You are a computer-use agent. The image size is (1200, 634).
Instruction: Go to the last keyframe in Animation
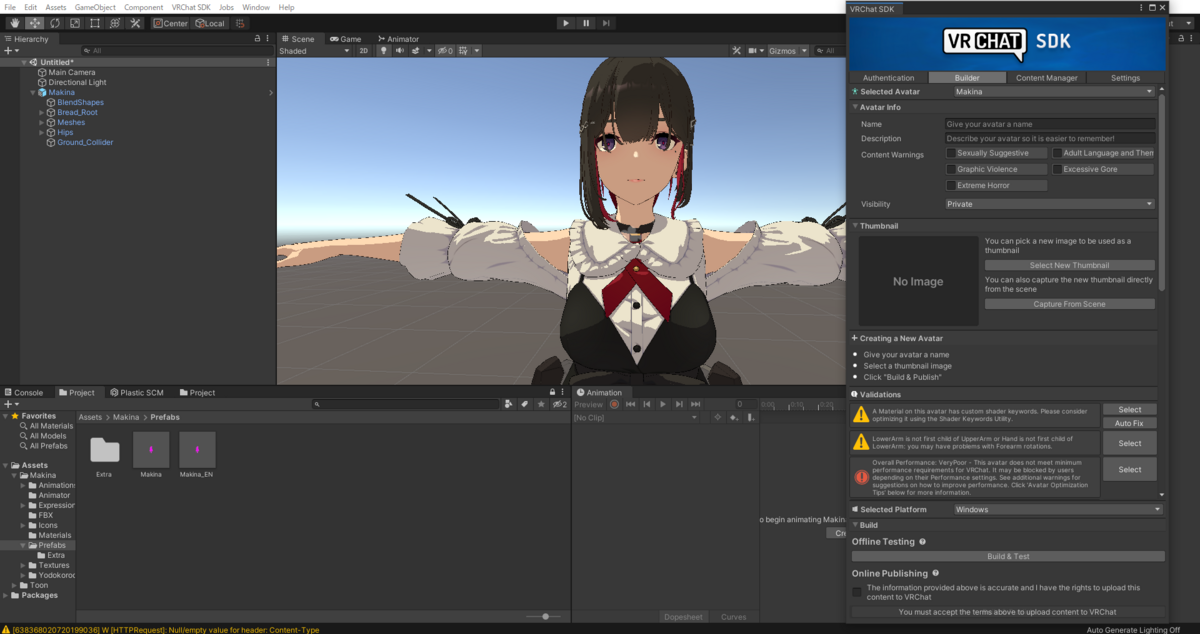click(695, 404)
